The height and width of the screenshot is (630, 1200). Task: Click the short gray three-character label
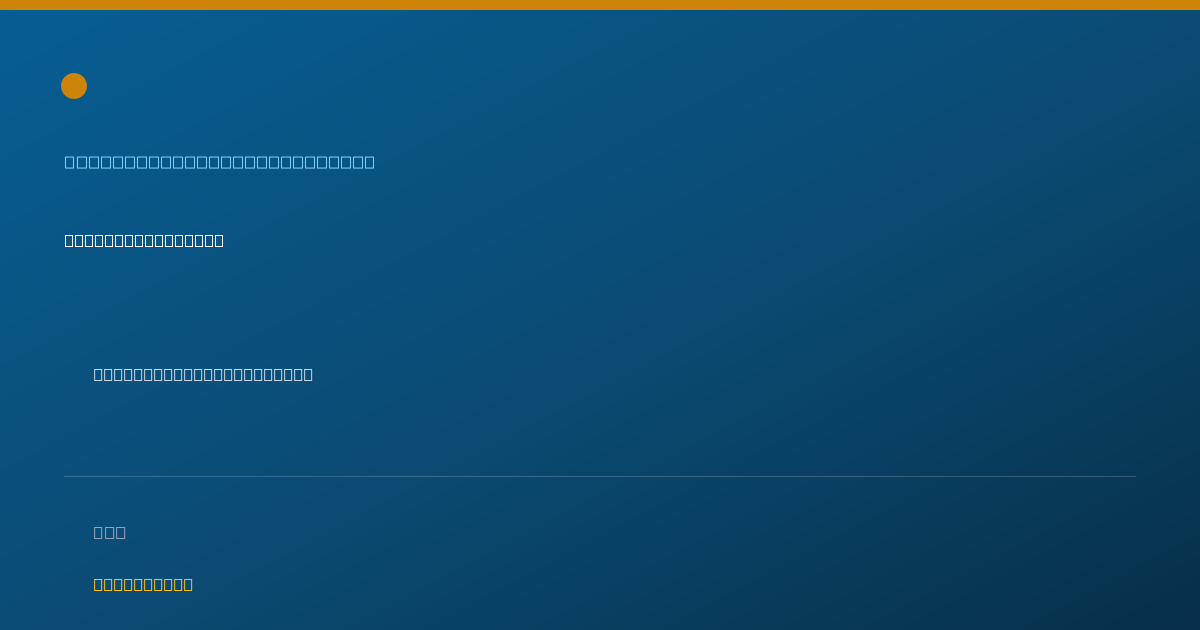pyautogui.click(x=110, y=532)
